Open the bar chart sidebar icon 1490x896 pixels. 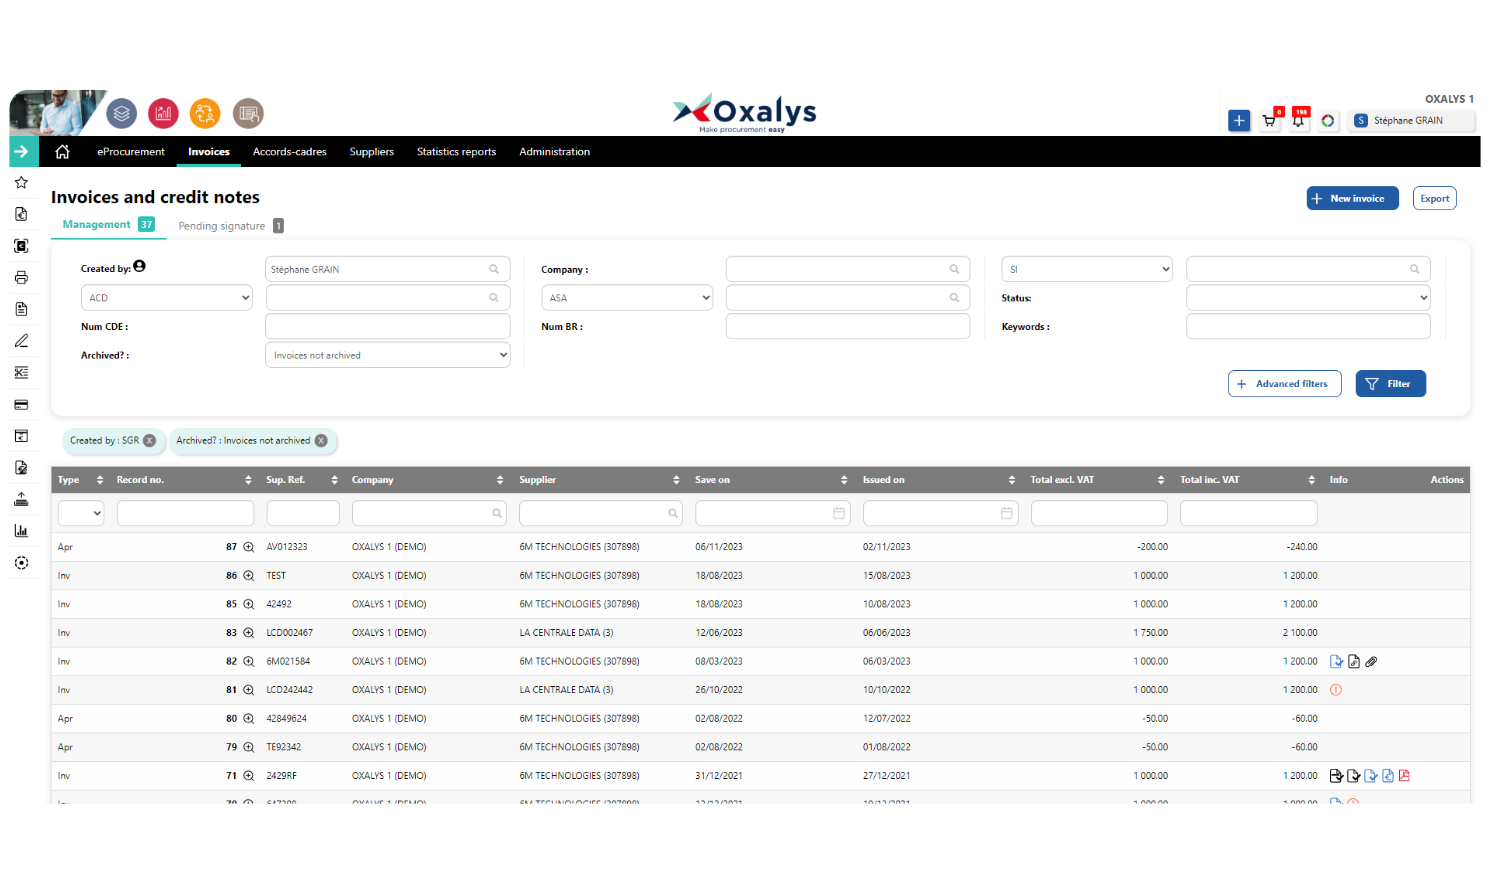pyautogui.click(x=21, y=531)
